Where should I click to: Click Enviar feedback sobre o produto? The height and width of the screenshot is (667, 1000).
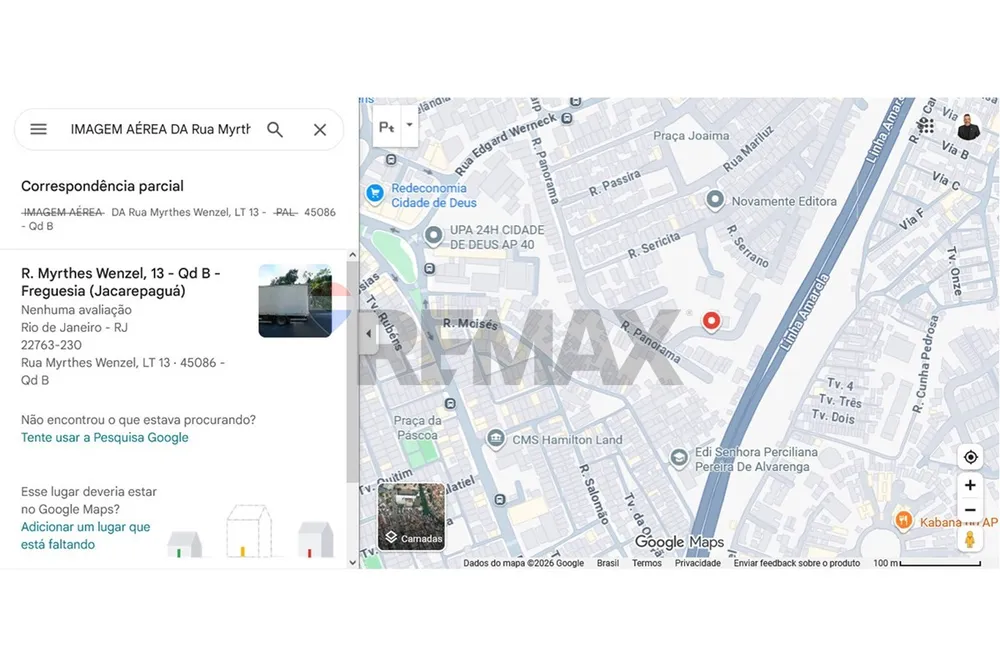tap(797, 563)
